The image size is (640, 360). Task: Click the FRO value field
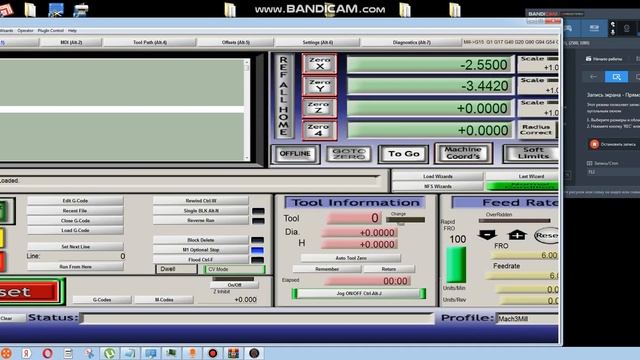[524, 256]
